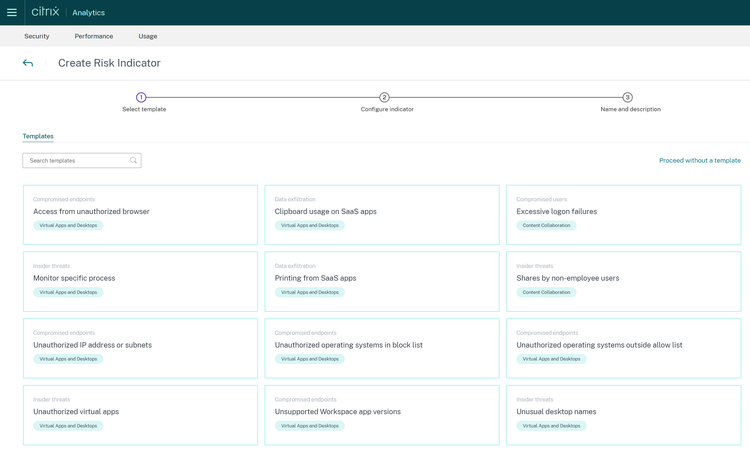Image resolution: width=750 pixels, height=452 pixels.
Task: Click Compromised endpoints label above Unsupported Workspace app versions
Action: 306,399
